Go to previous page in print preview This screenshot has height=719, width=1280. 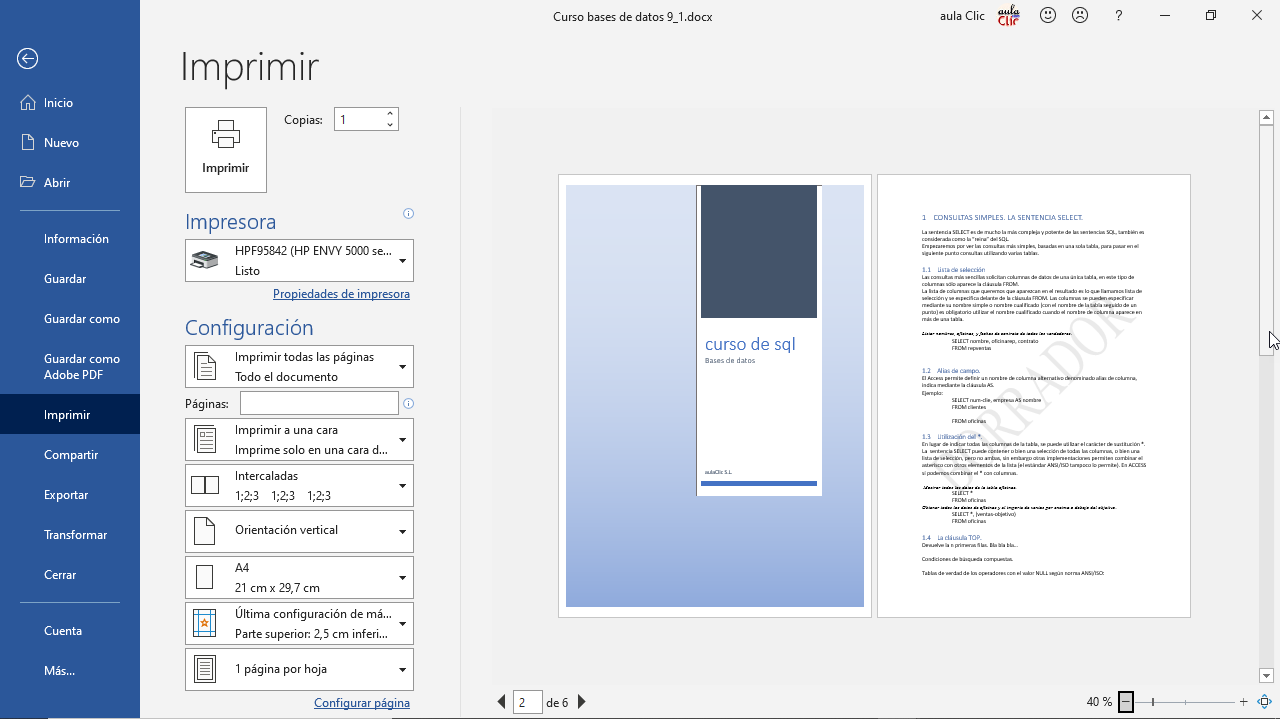[502, 703]
